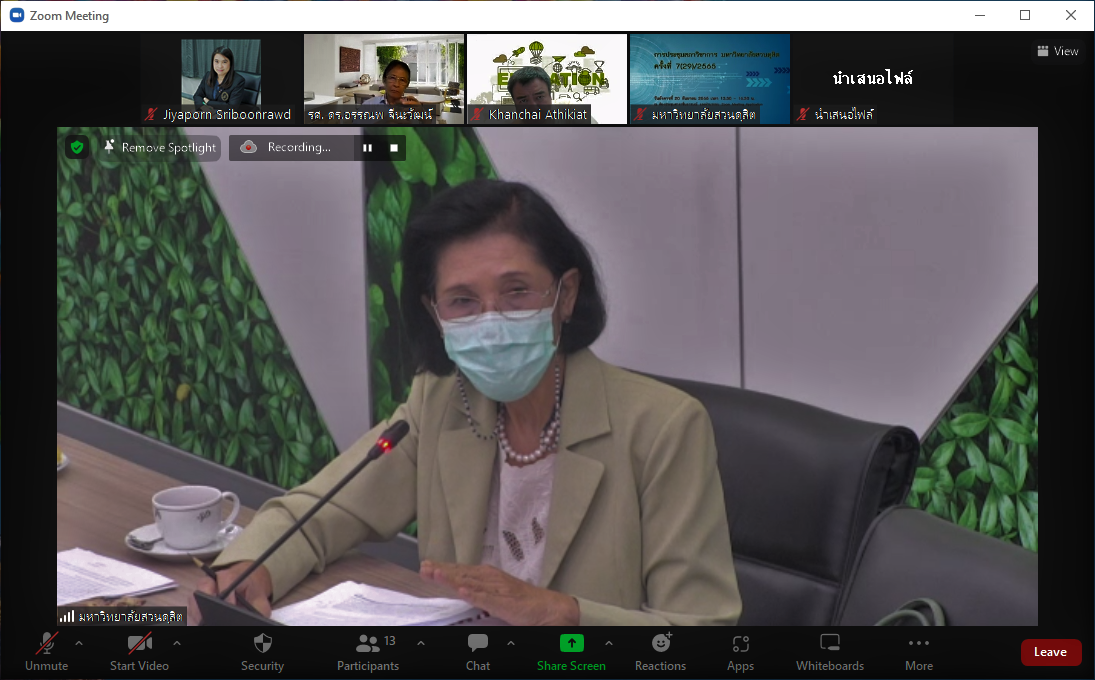The height and width of the screenshot is (680, 1095).
Task: Unmute the microphone
Action: [x=46, y=644]
